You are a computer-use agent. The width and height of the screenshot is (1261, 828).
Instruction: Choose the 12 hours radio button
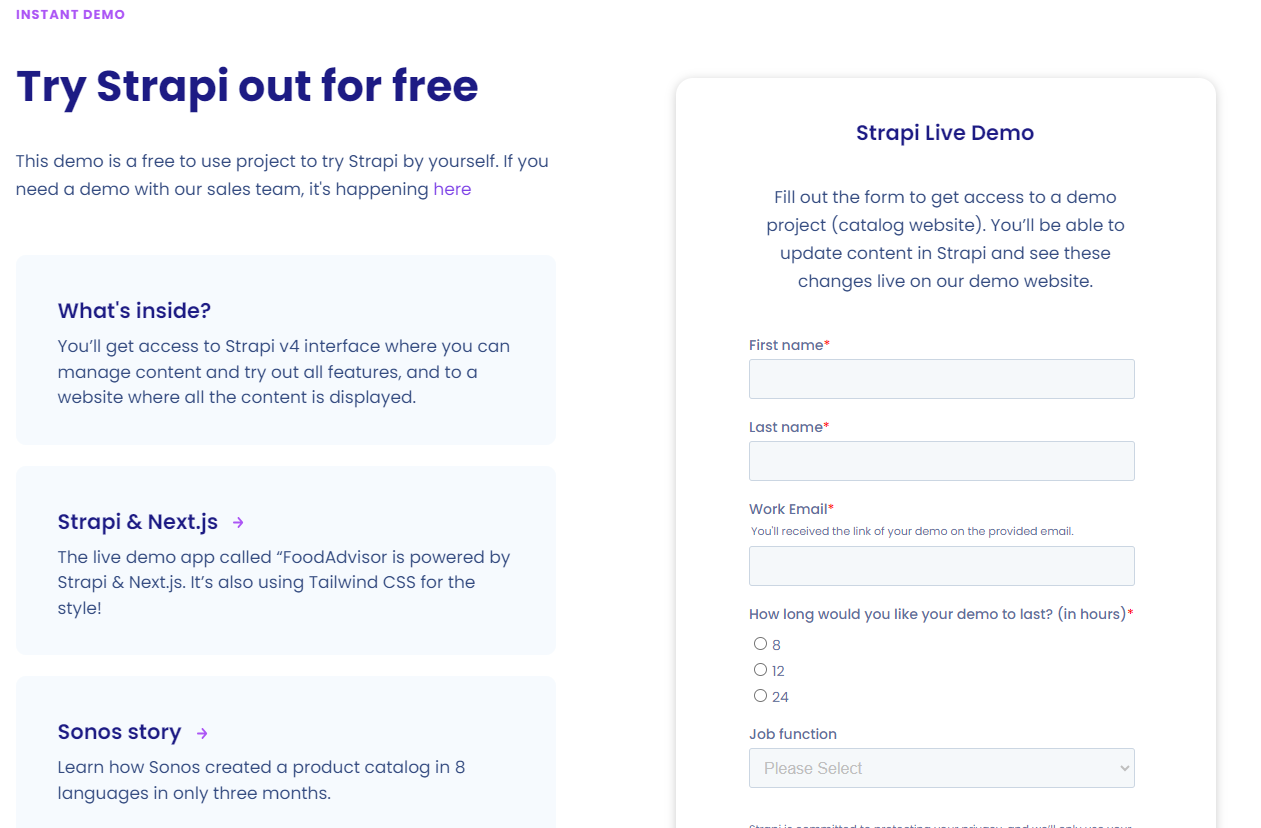pos(761,670)
